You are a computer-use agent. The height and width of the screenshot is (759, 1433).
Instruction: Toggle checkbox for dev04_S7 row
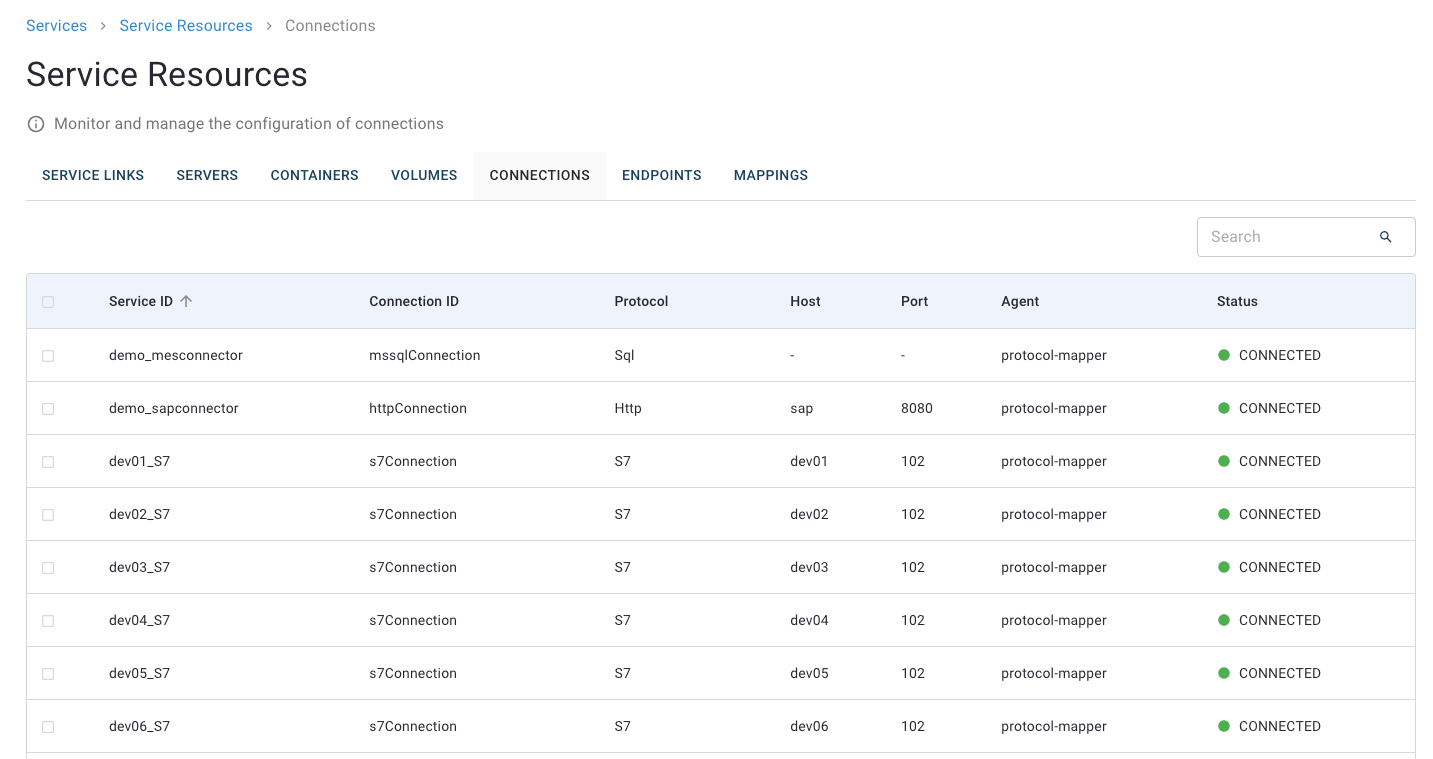click(x=48, y=621)
